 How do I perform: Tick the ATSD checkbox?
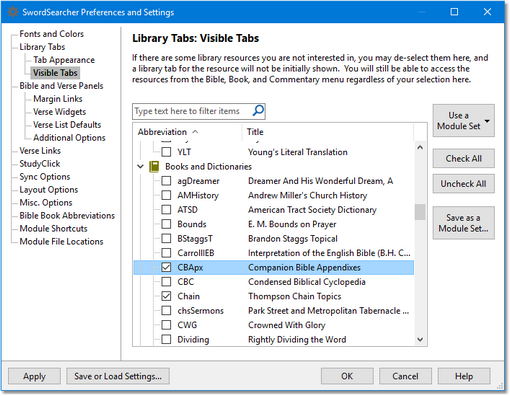tap(166, 210)
